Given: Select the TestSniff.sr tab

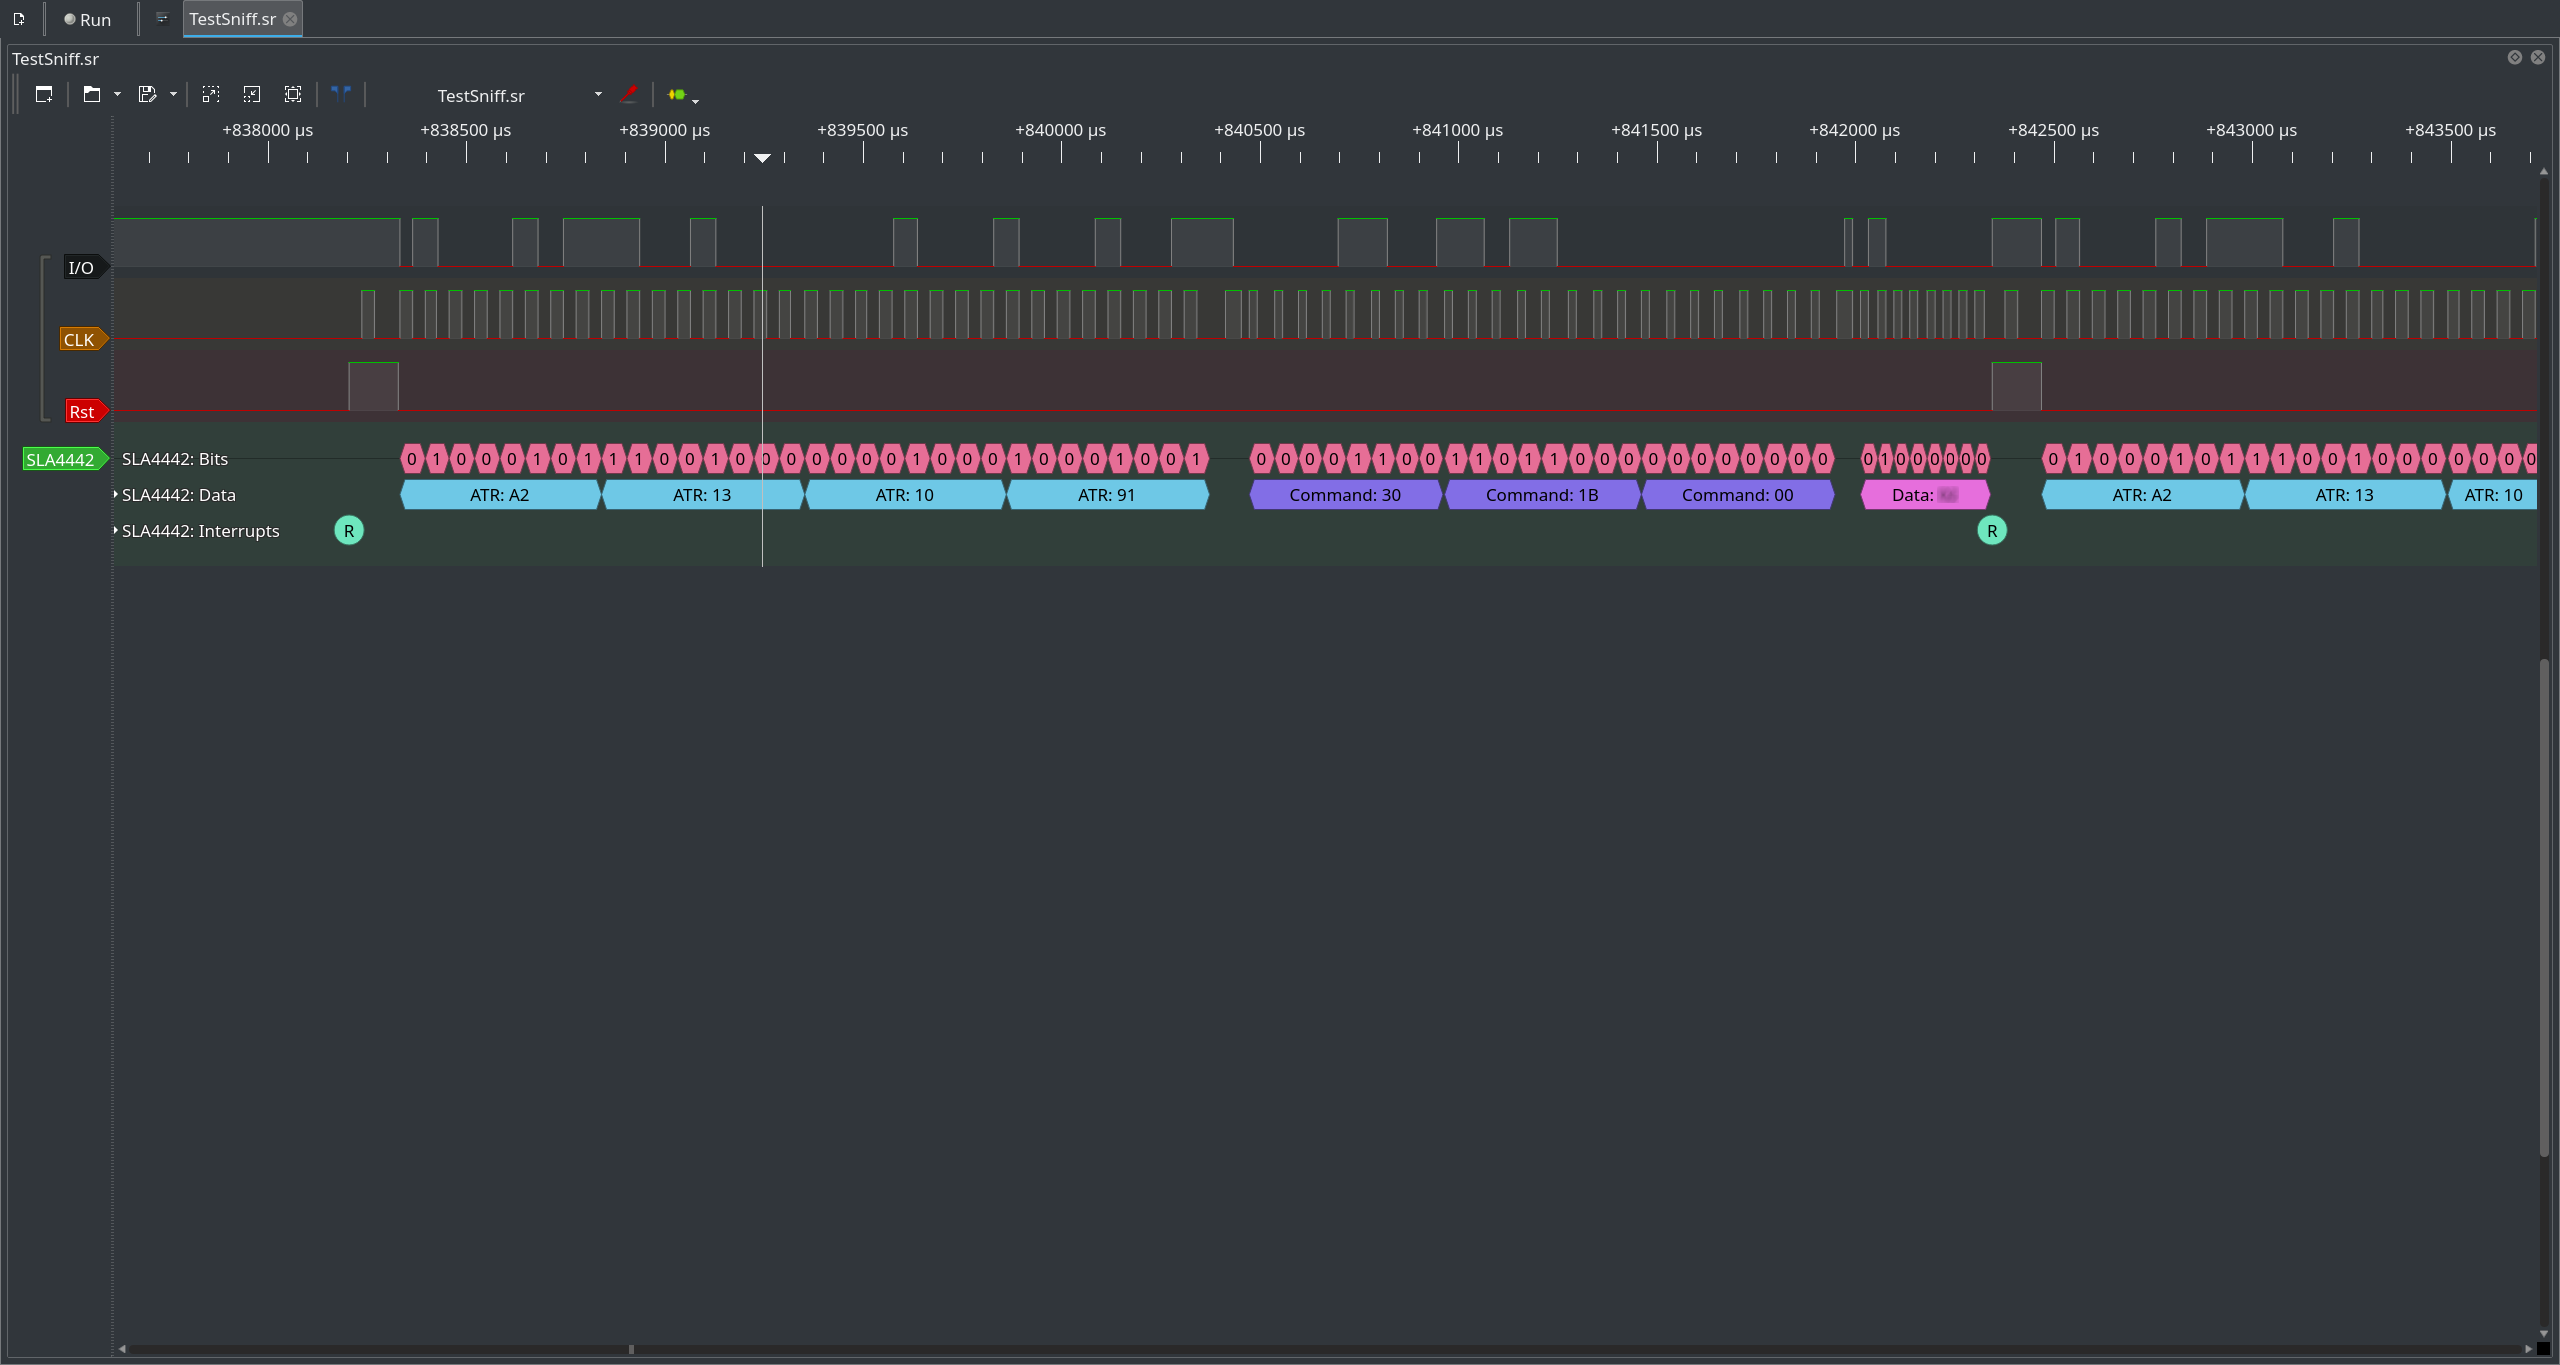Looking at the screenshot, I should coord(233,19).
